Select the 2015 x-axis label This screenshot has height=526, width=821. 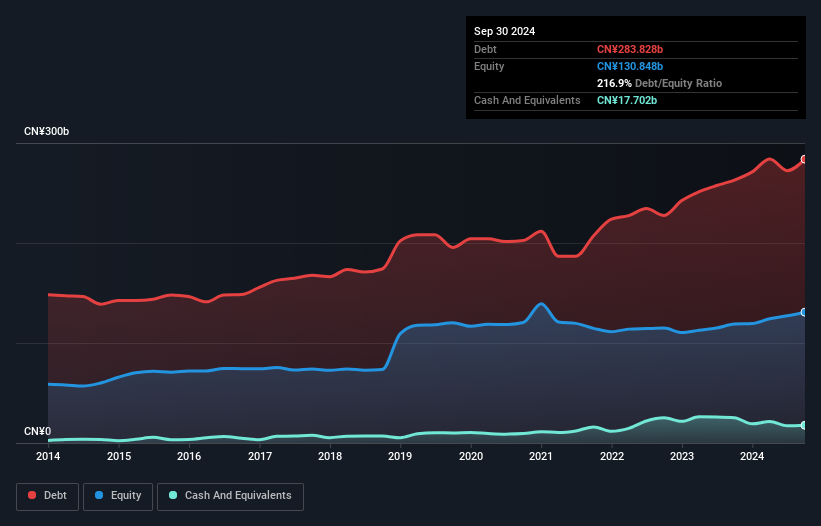pos(119,456)
